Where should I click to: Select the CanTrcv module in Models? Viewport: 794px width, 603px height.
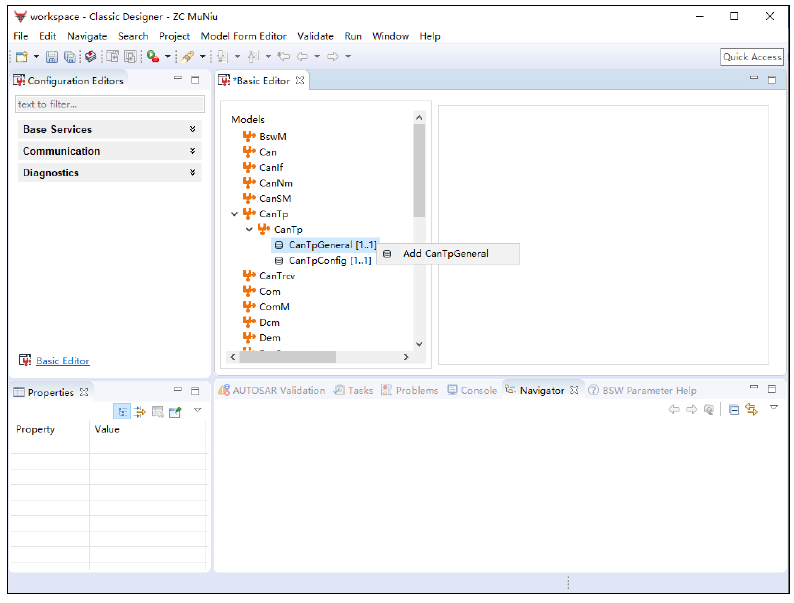276,276
